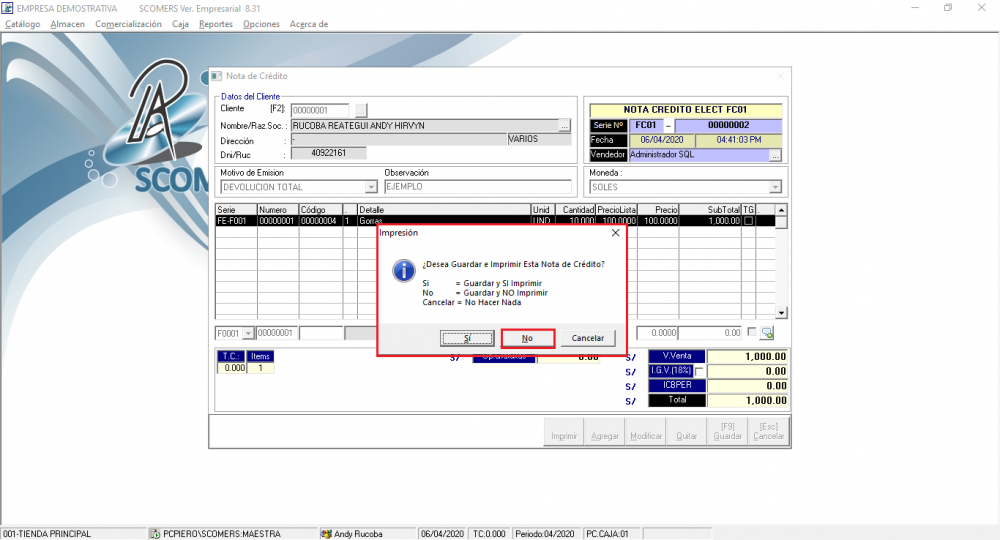The image size is (1000, 540).
Task: Click the document number 00000002 field
Action: (x=728, y=126)
